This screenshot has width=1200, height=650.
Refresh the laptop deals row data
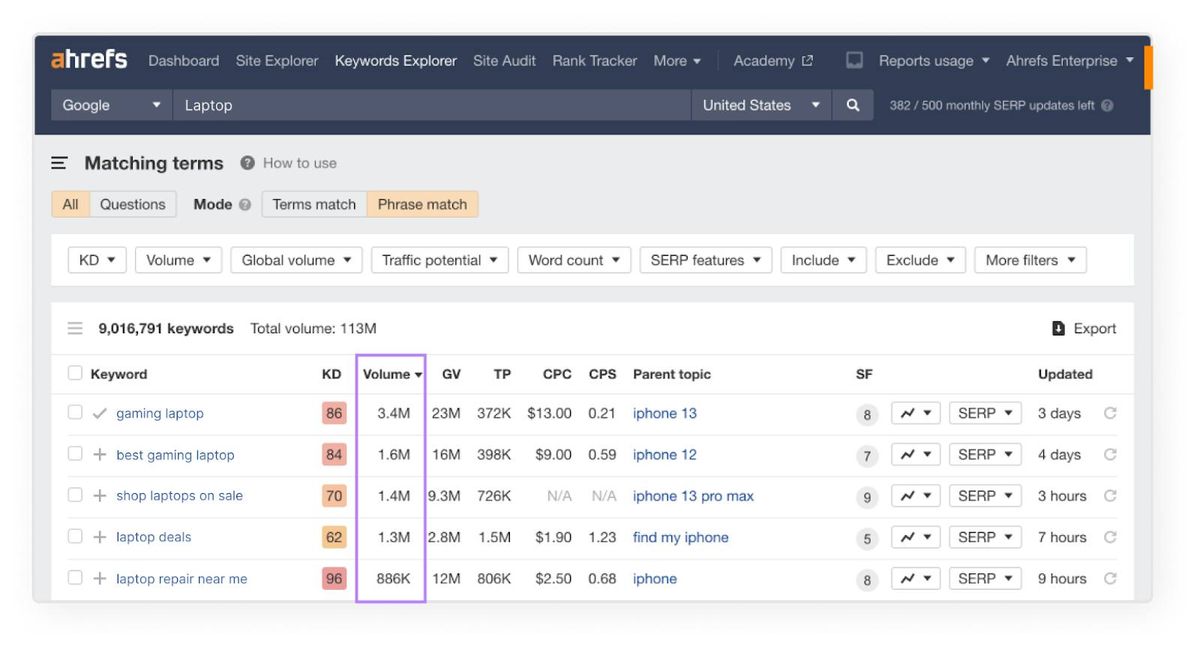(x=1110, y=537)
